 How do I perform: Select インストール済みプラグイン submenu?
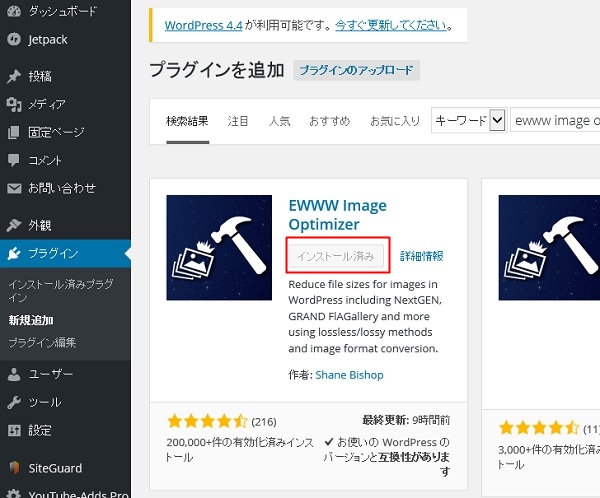[x=60, y=291]
